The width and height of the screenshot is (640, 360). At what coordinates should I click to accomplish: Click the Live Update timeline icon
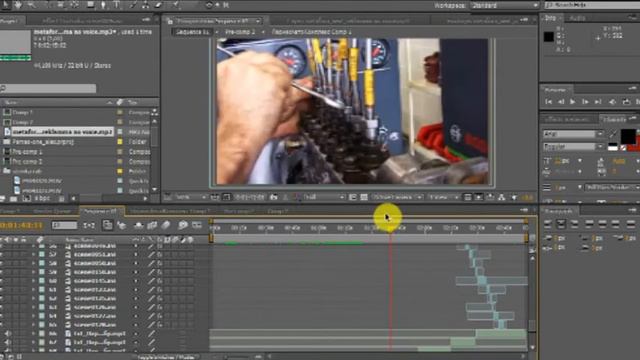[x=107, y=225]
